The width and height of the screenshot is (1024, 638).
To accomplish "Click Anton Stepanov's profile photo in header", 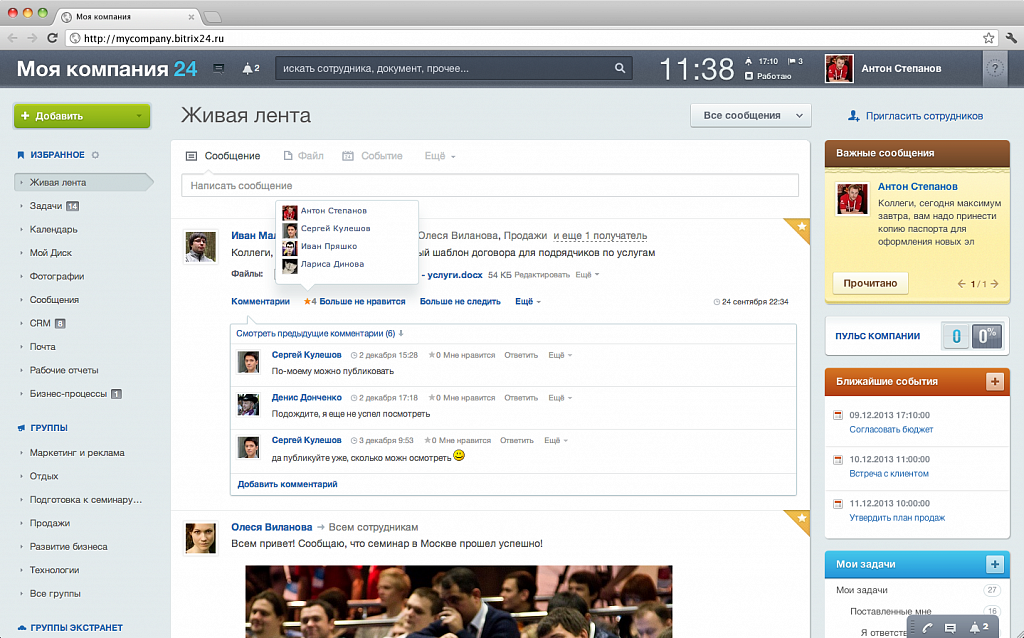I will tap(839, 69).
